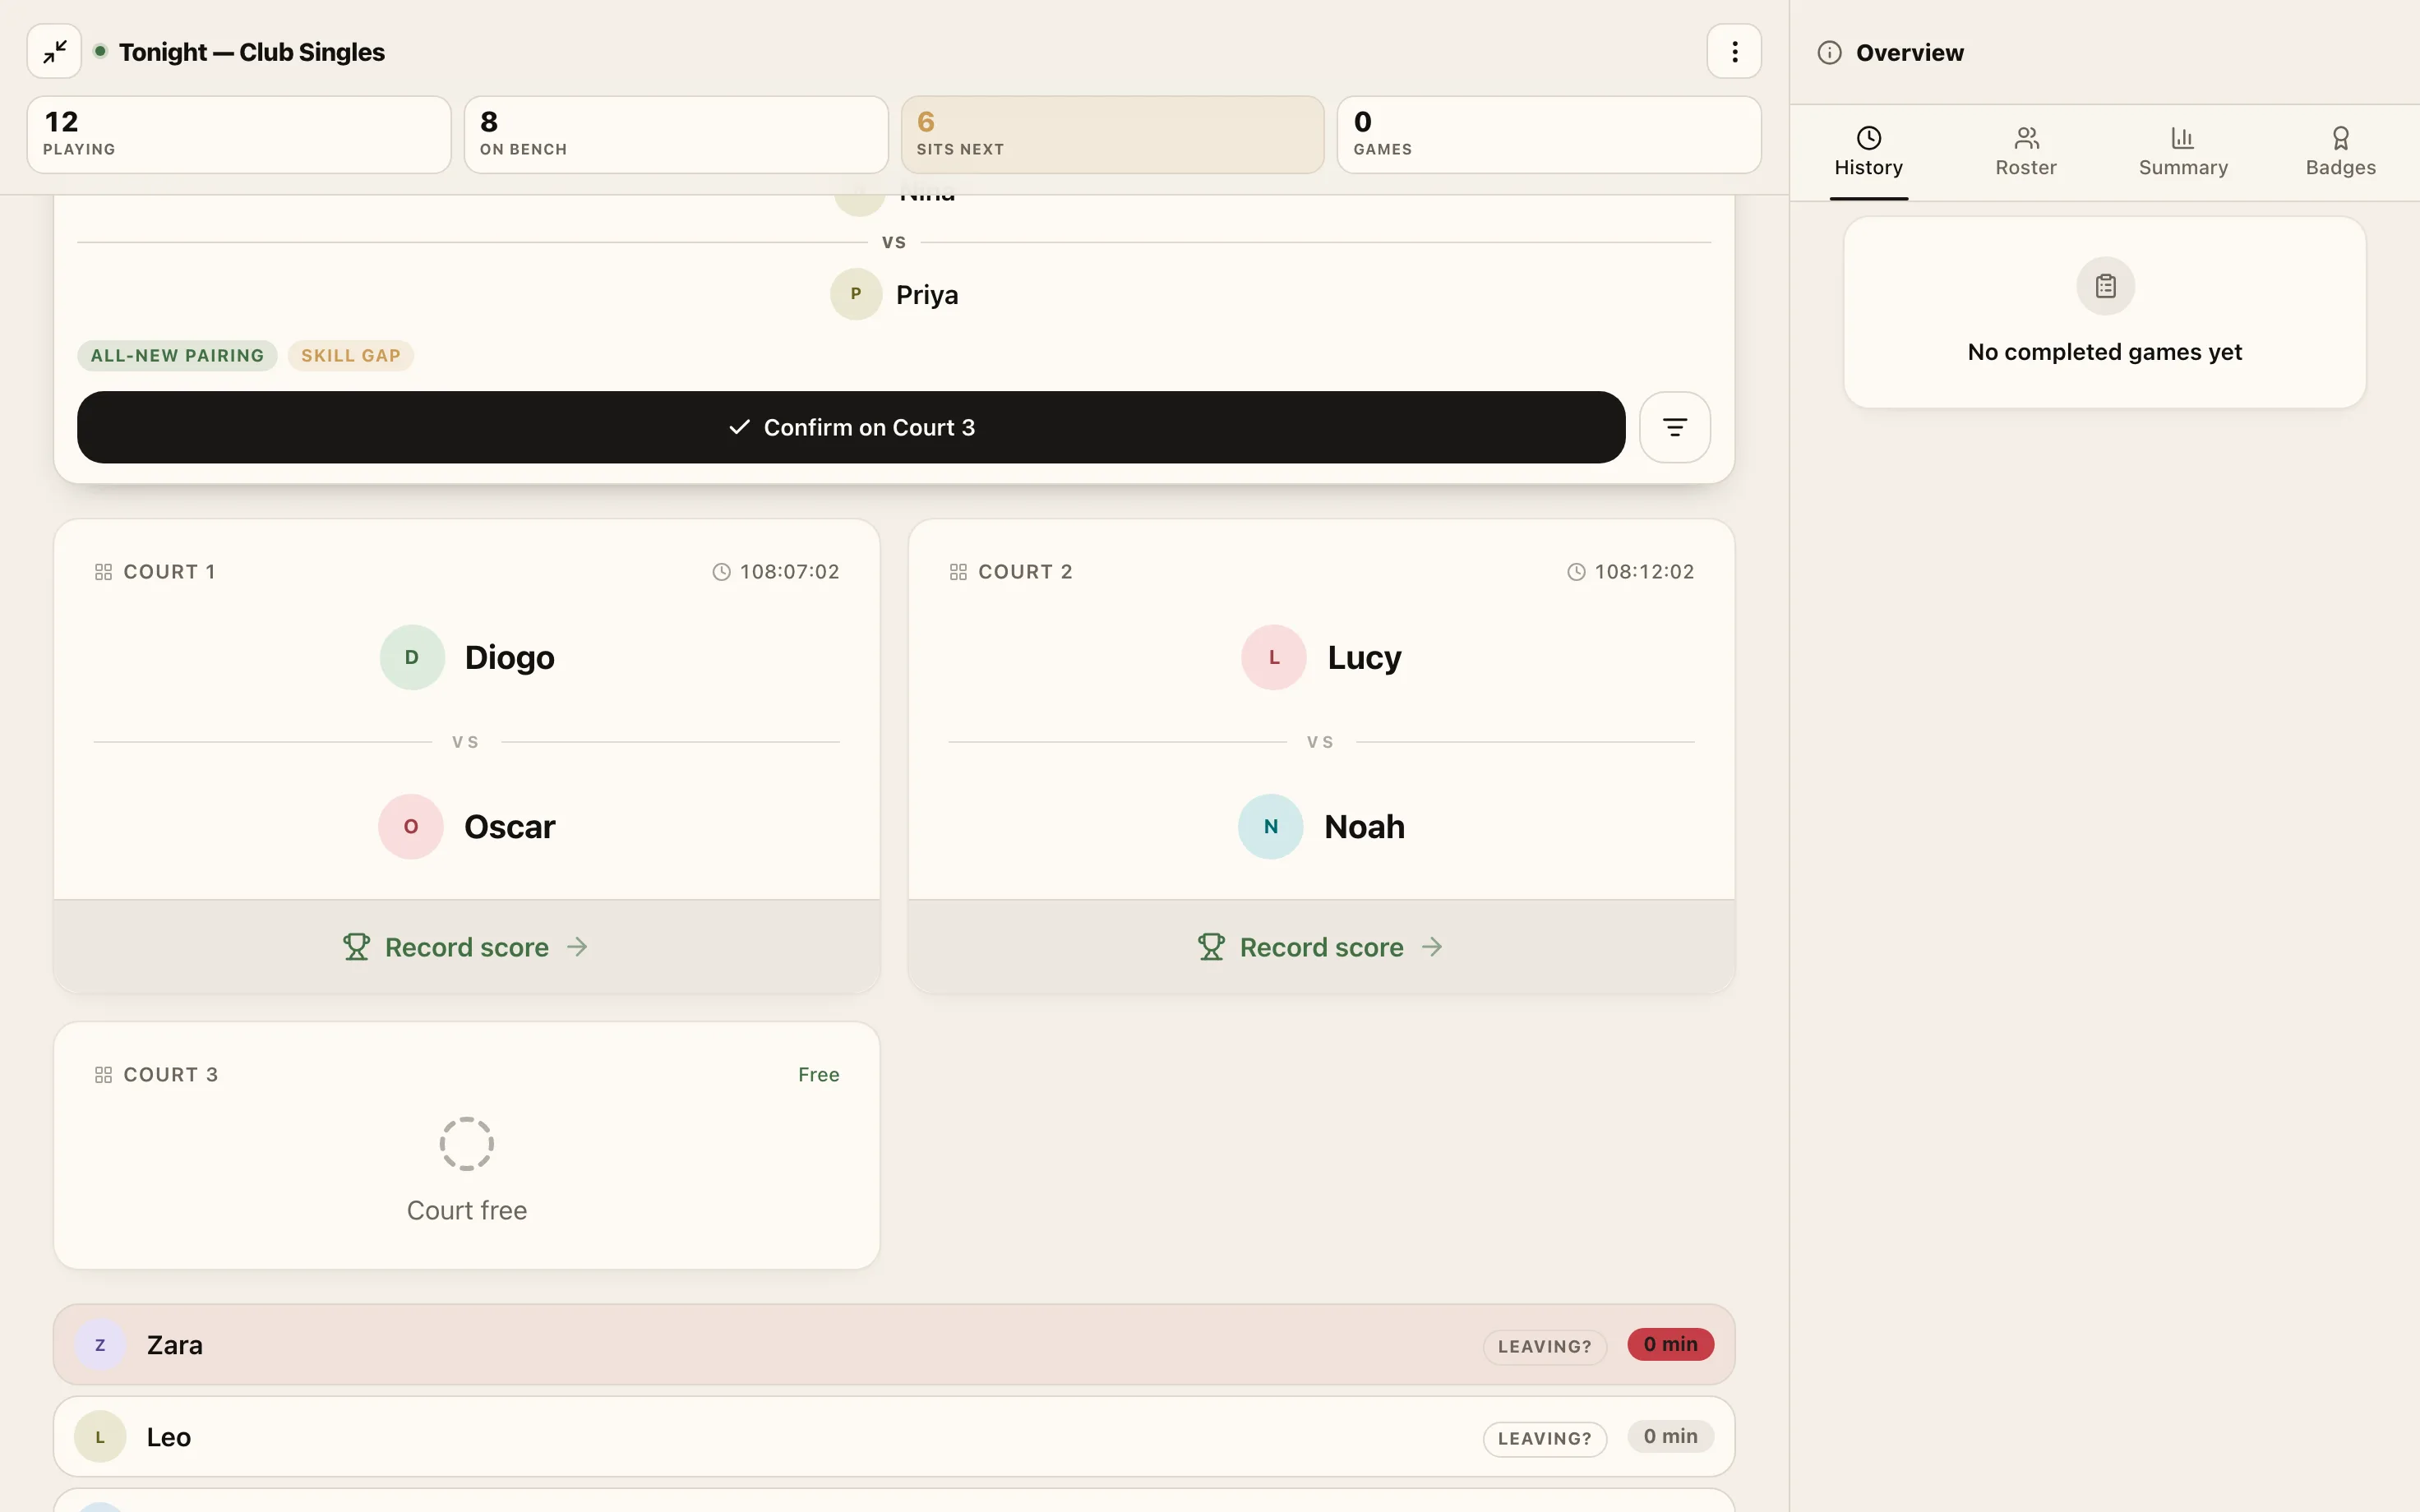Collapse the fullscreen view with the arrows icon
The image size is (2420, 1512).
[54, 51]
